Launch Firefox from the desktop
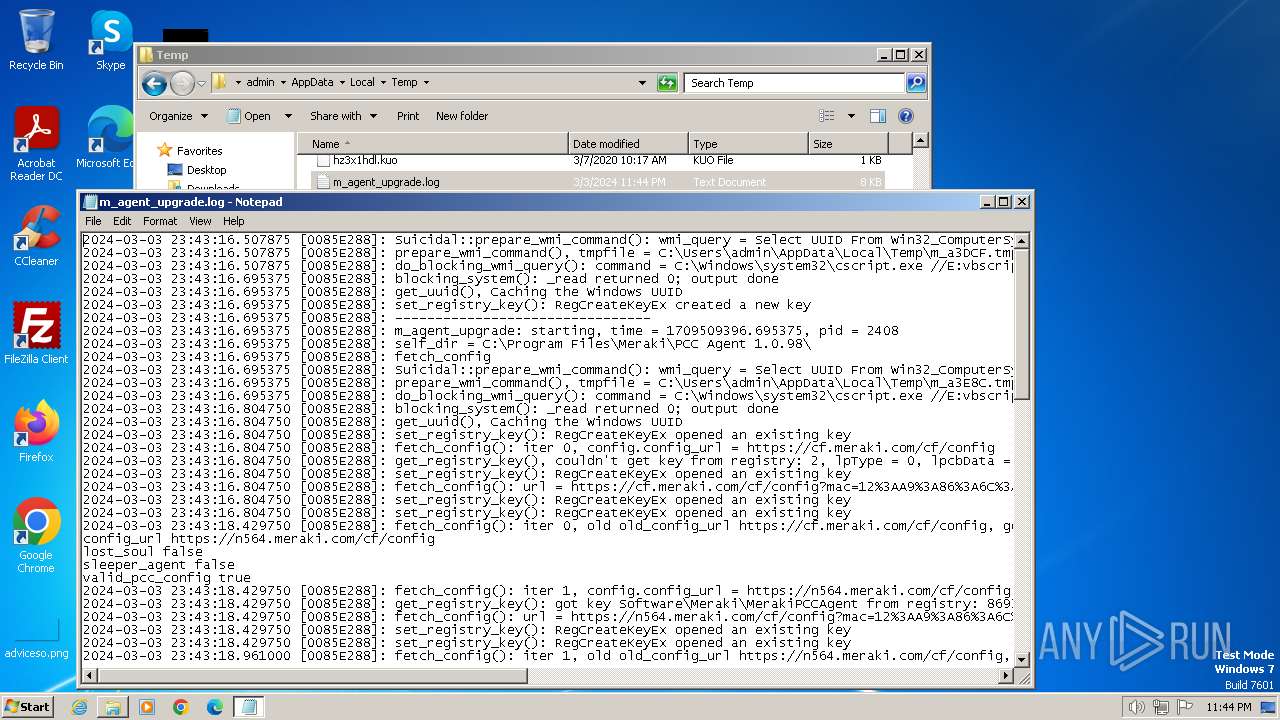 36,432
